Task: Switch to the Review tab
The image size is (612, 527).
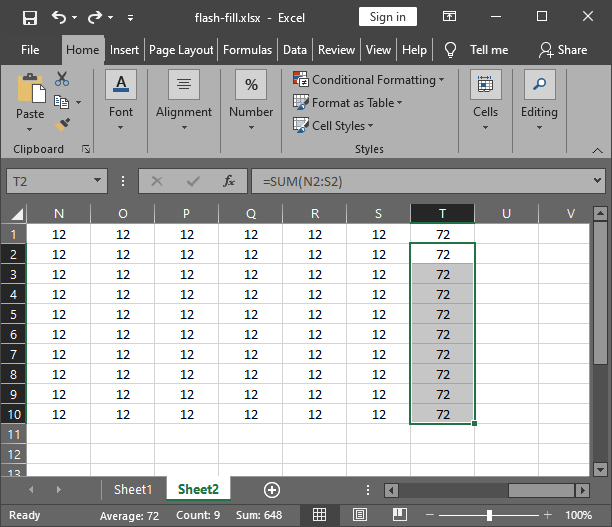Action: point(336,50)
